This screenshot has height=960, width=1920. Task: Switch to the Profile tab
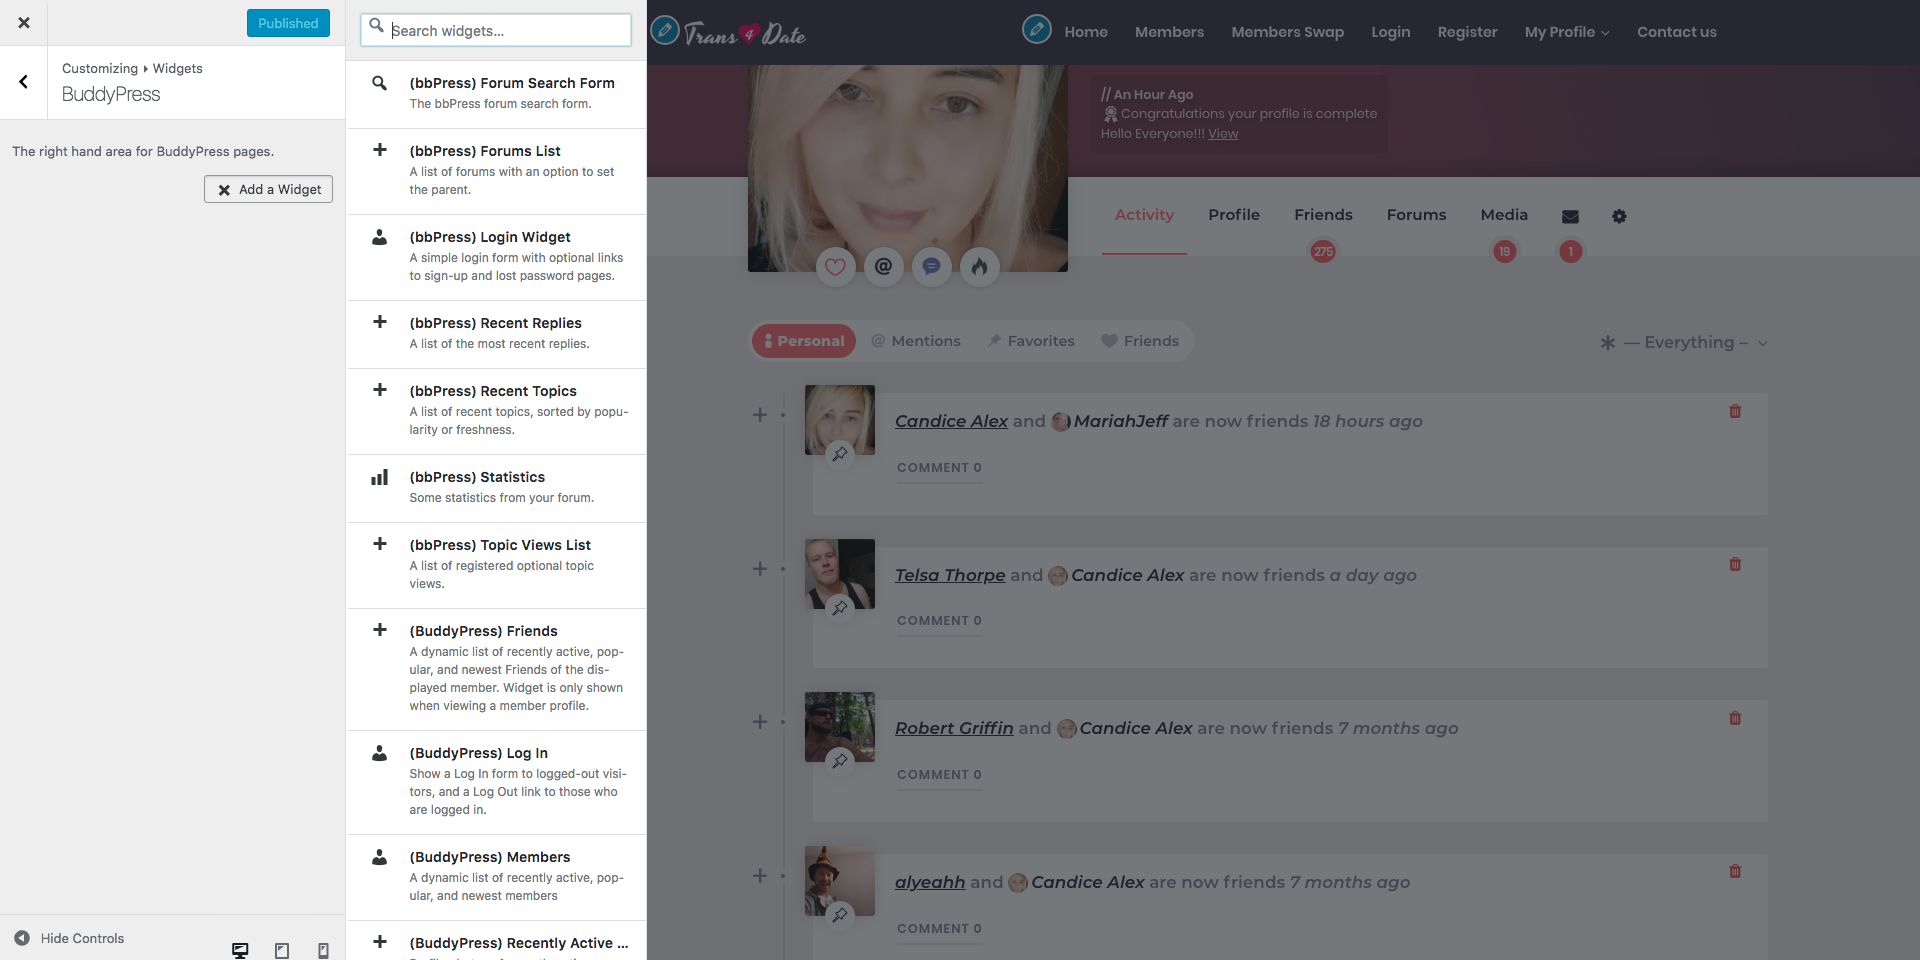(x=1233, y=215)
